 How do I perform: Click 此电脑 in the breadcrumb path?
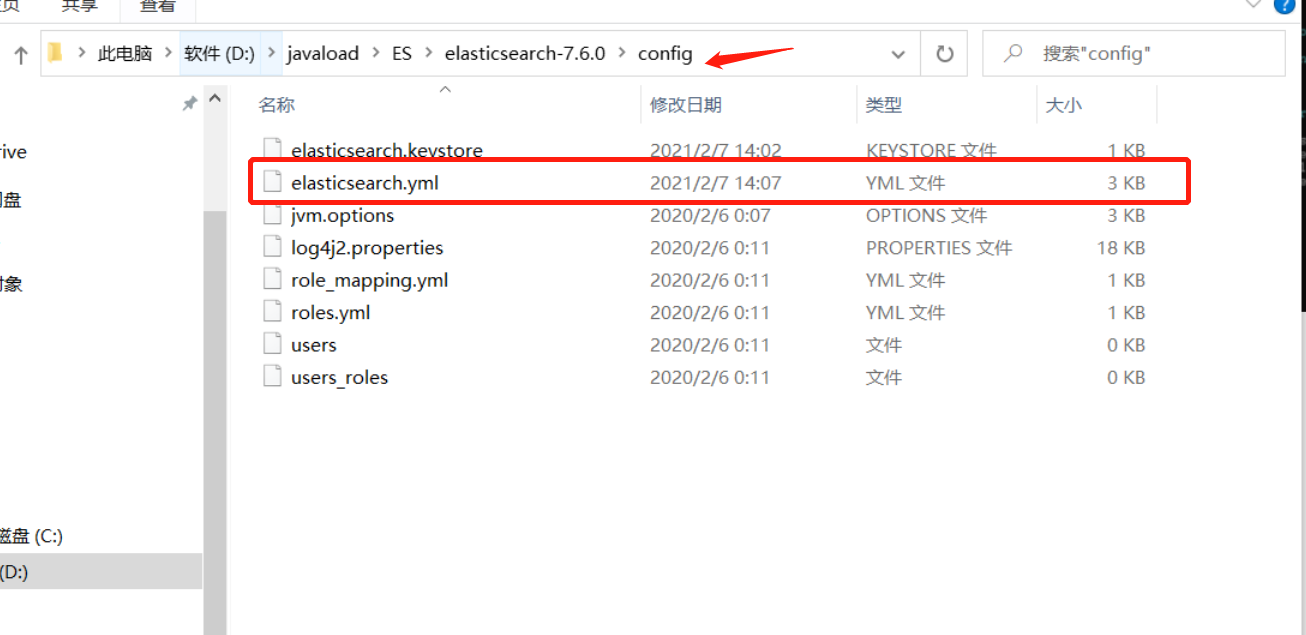125,54
